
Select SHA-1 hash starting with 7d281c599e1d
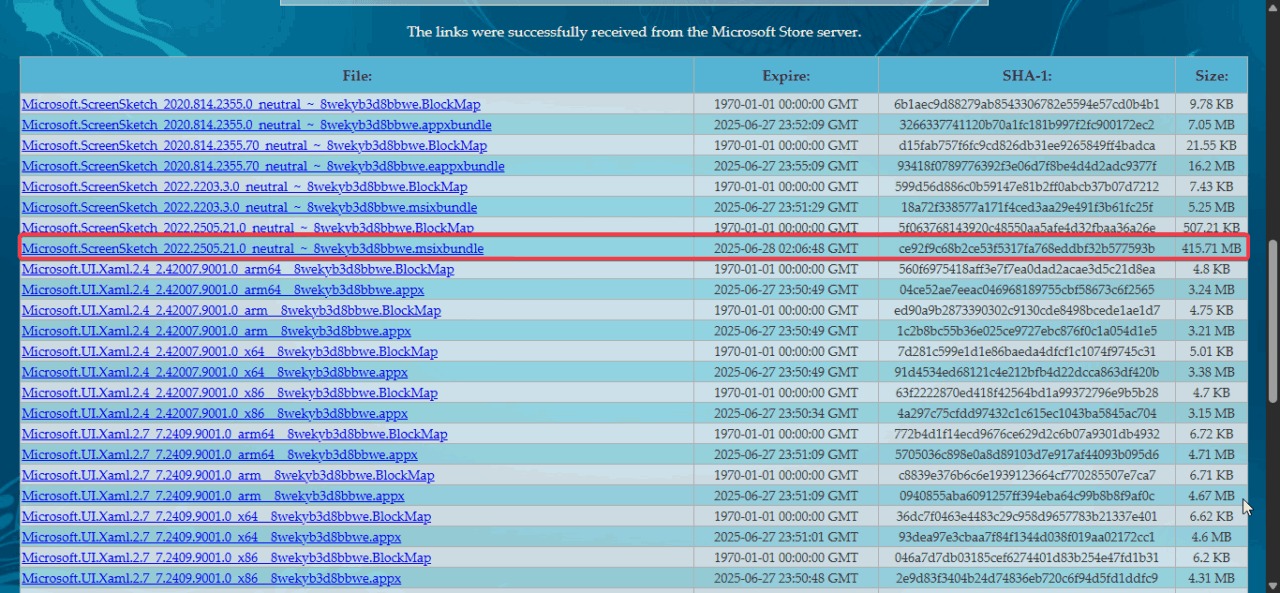pos(1027,351)
